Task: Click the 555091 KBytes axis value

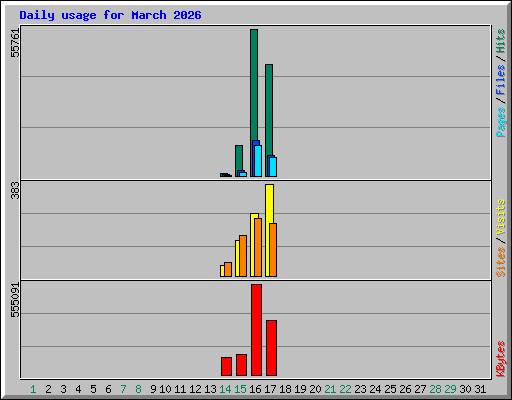Action: click(x=15, y=300)
